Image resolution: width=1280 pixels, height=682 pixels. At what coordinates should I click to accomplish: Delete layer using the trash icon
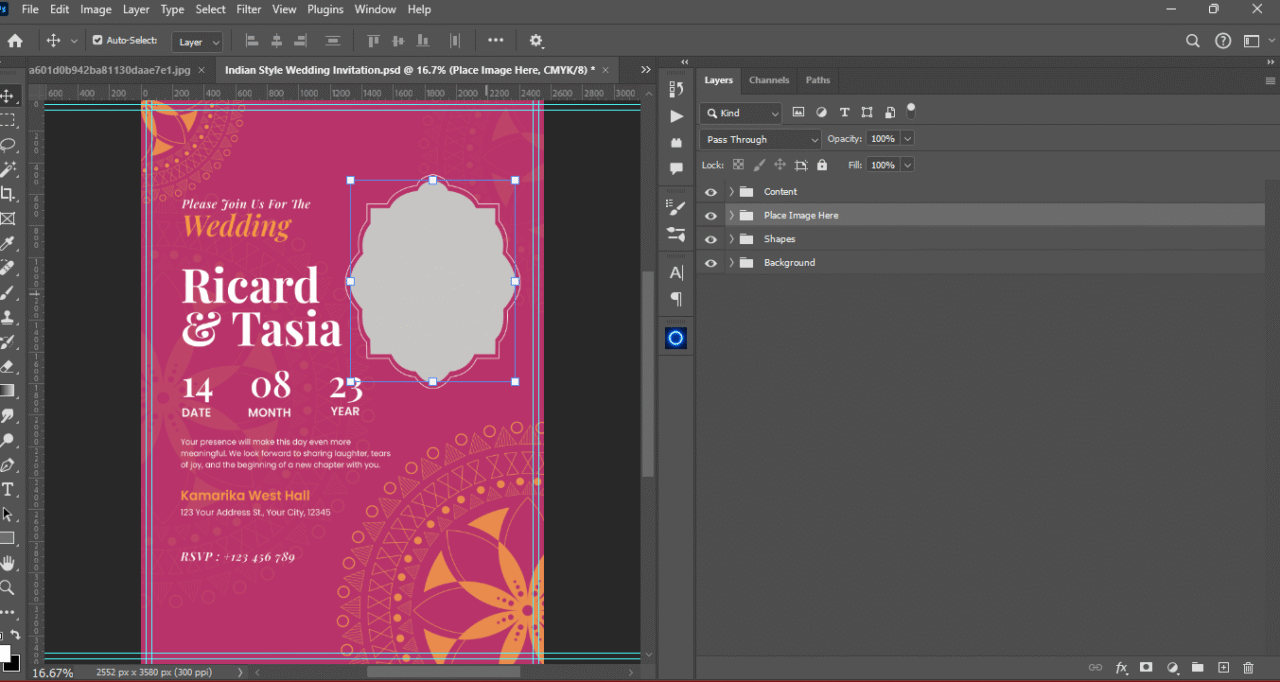[x=1248, y=667]
